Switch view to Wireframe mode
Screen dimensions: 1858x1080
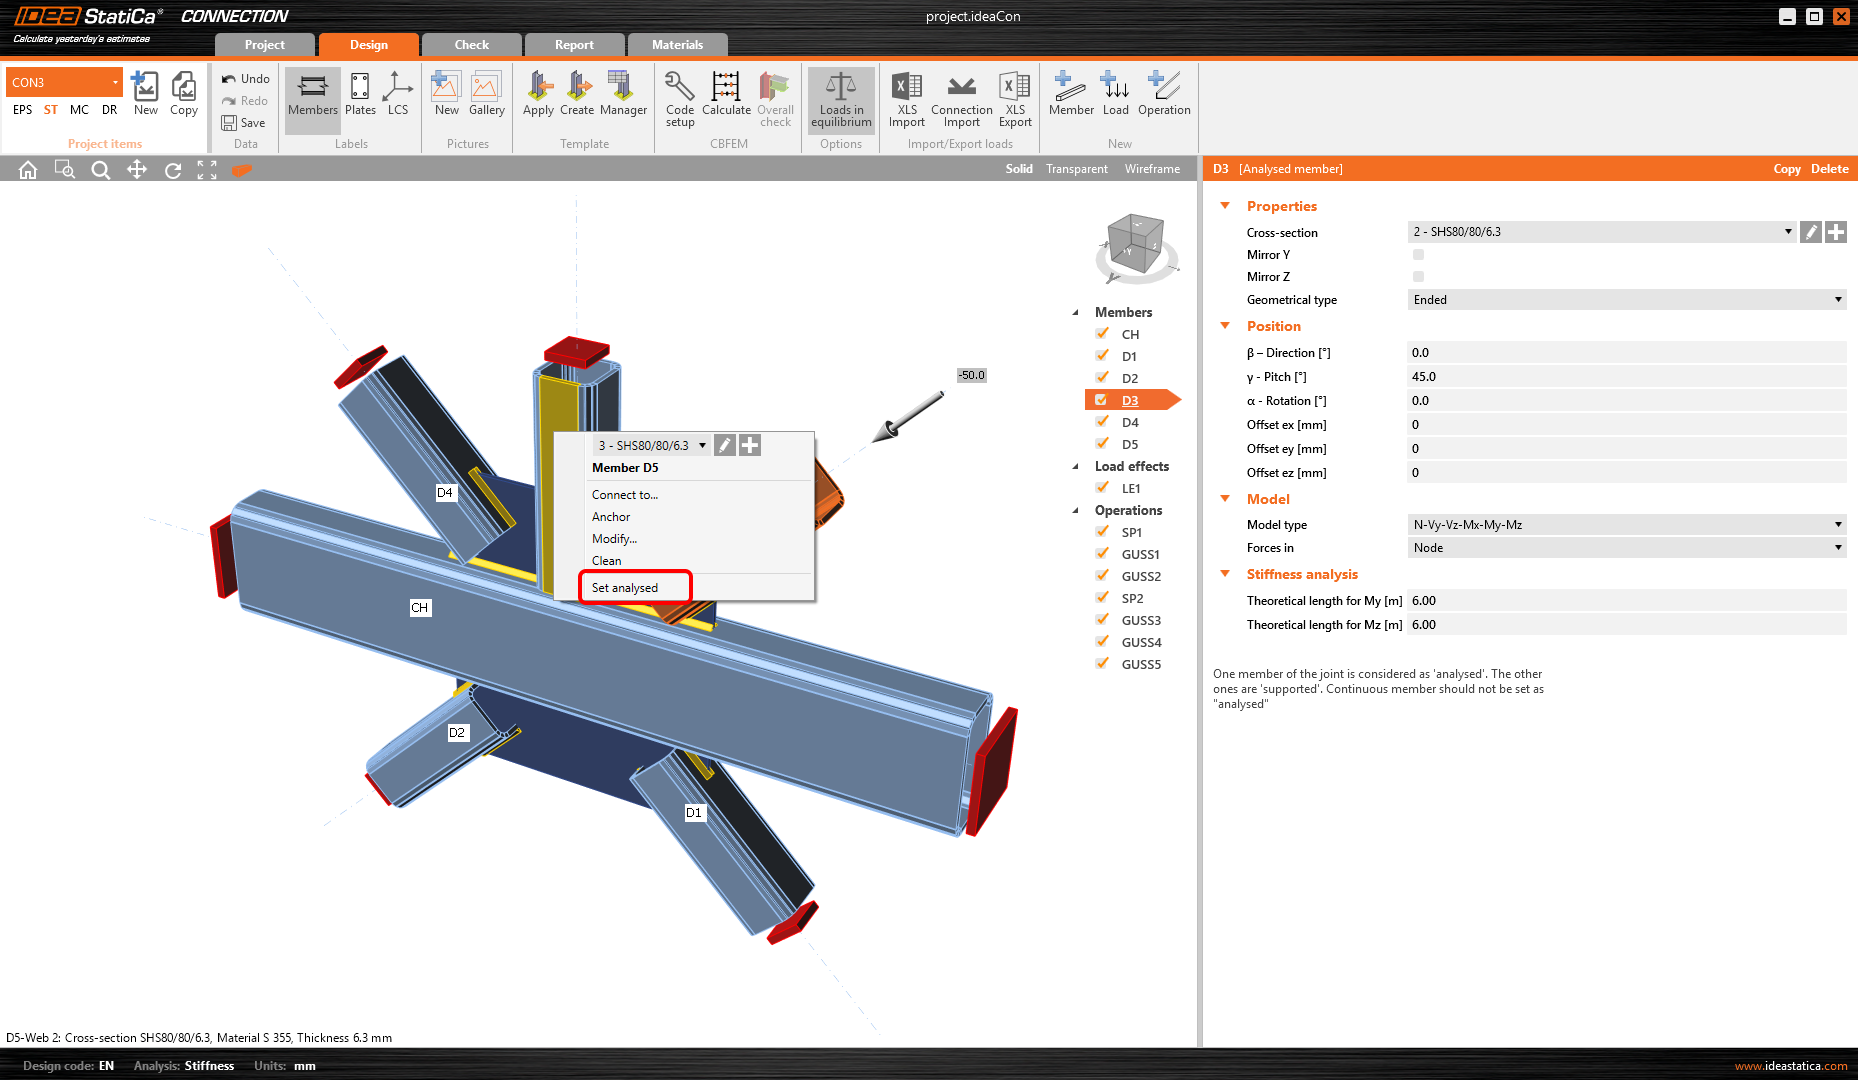pos(1152,169)
